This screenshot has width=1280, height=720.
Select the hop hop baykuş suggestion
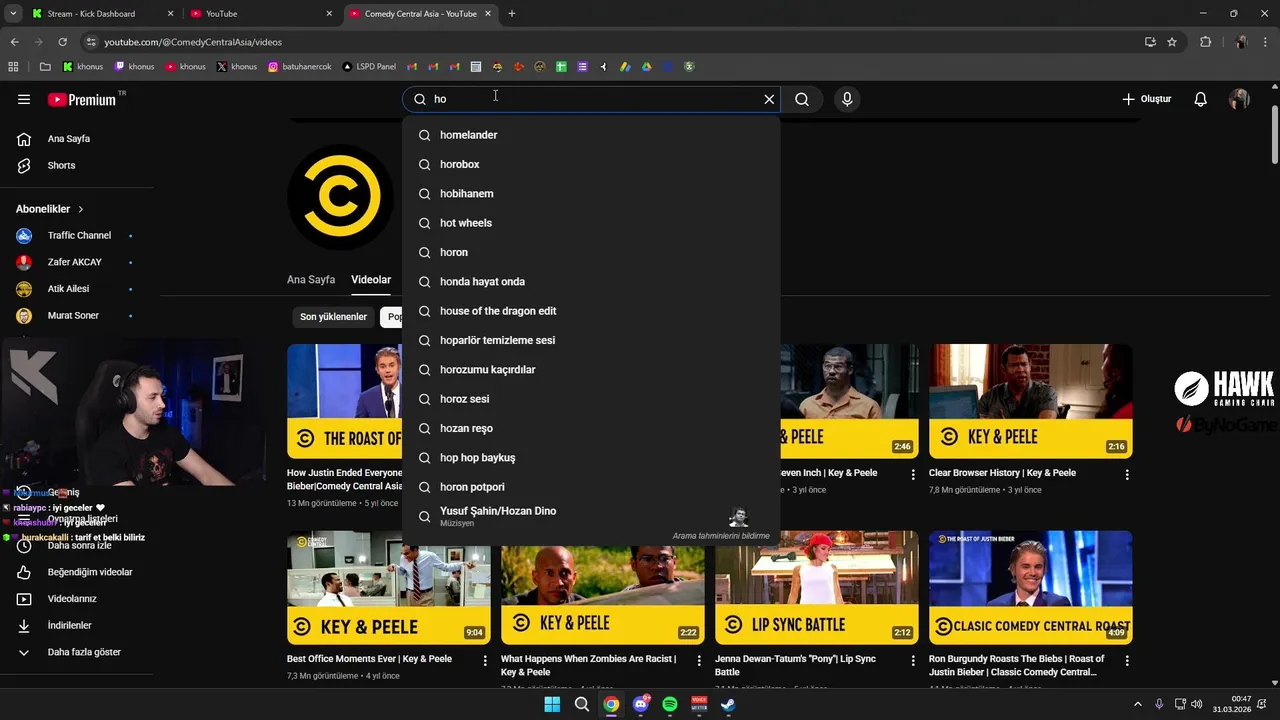tap(591, 458)
